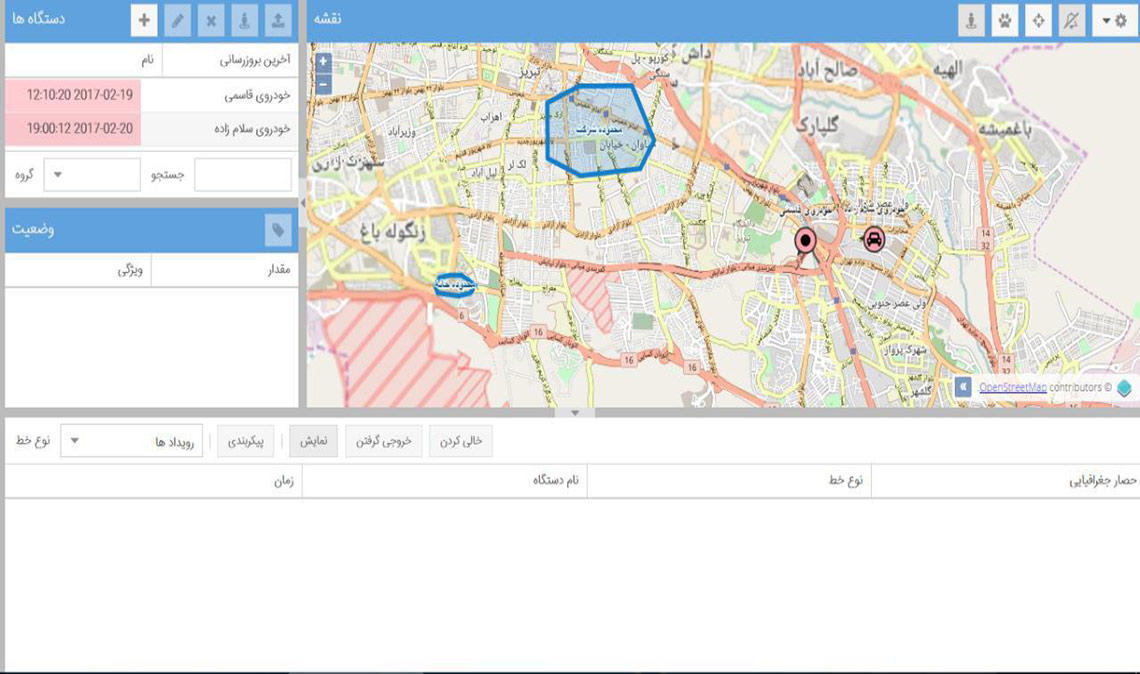Viewport: 1140px width, 674px height.
Task: Click the leftmost icon in map toolbar
Action: point(971,20)
